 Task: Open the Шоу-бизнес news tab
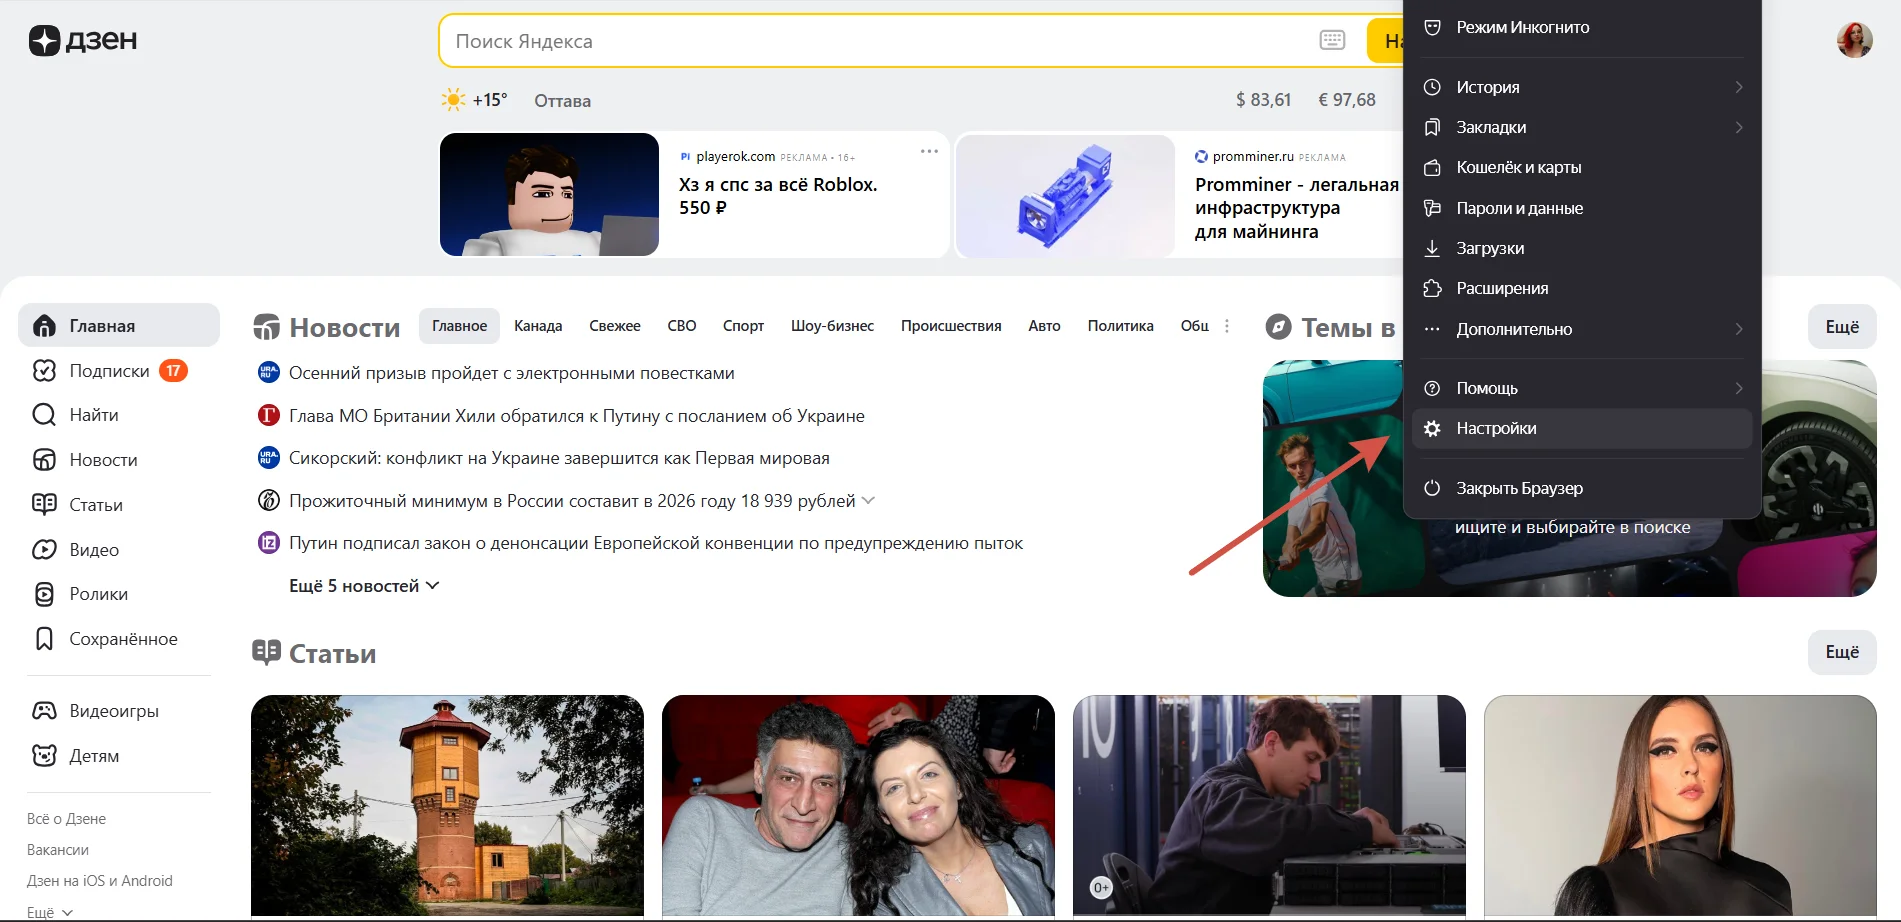(832, 326)
